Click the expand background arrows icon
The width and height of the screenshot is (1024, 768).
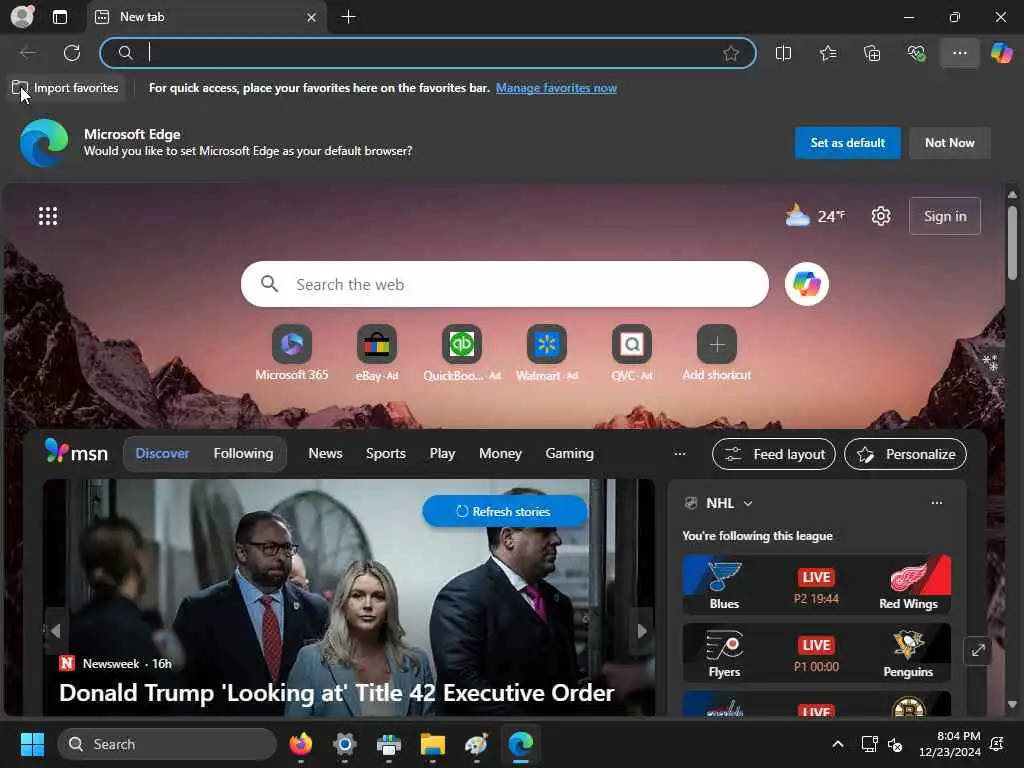point(978,650)
